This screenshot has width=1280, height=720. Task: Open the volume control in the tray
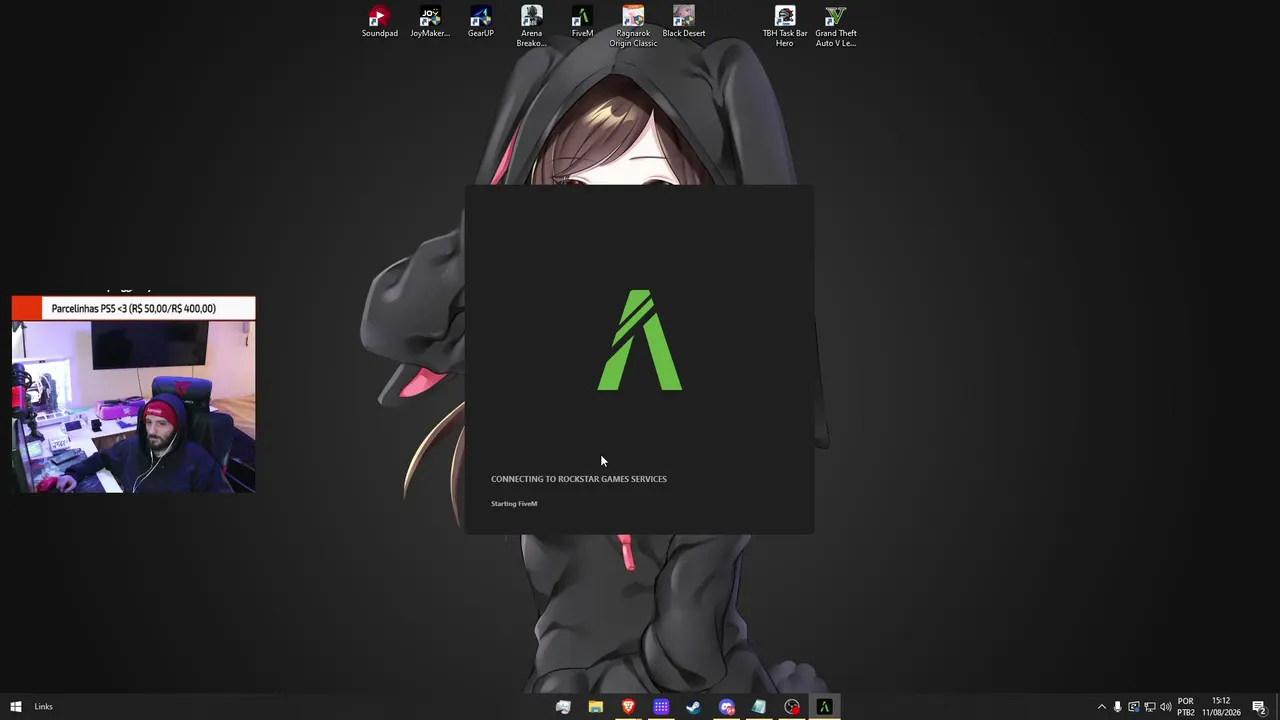click(x=1166, y=707)
